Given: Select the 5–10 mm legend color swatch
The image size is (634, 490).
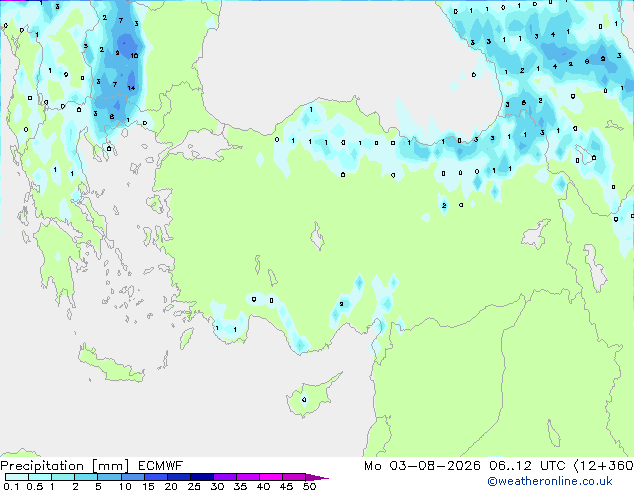Looking at the screenshot, I should point(109,477).
